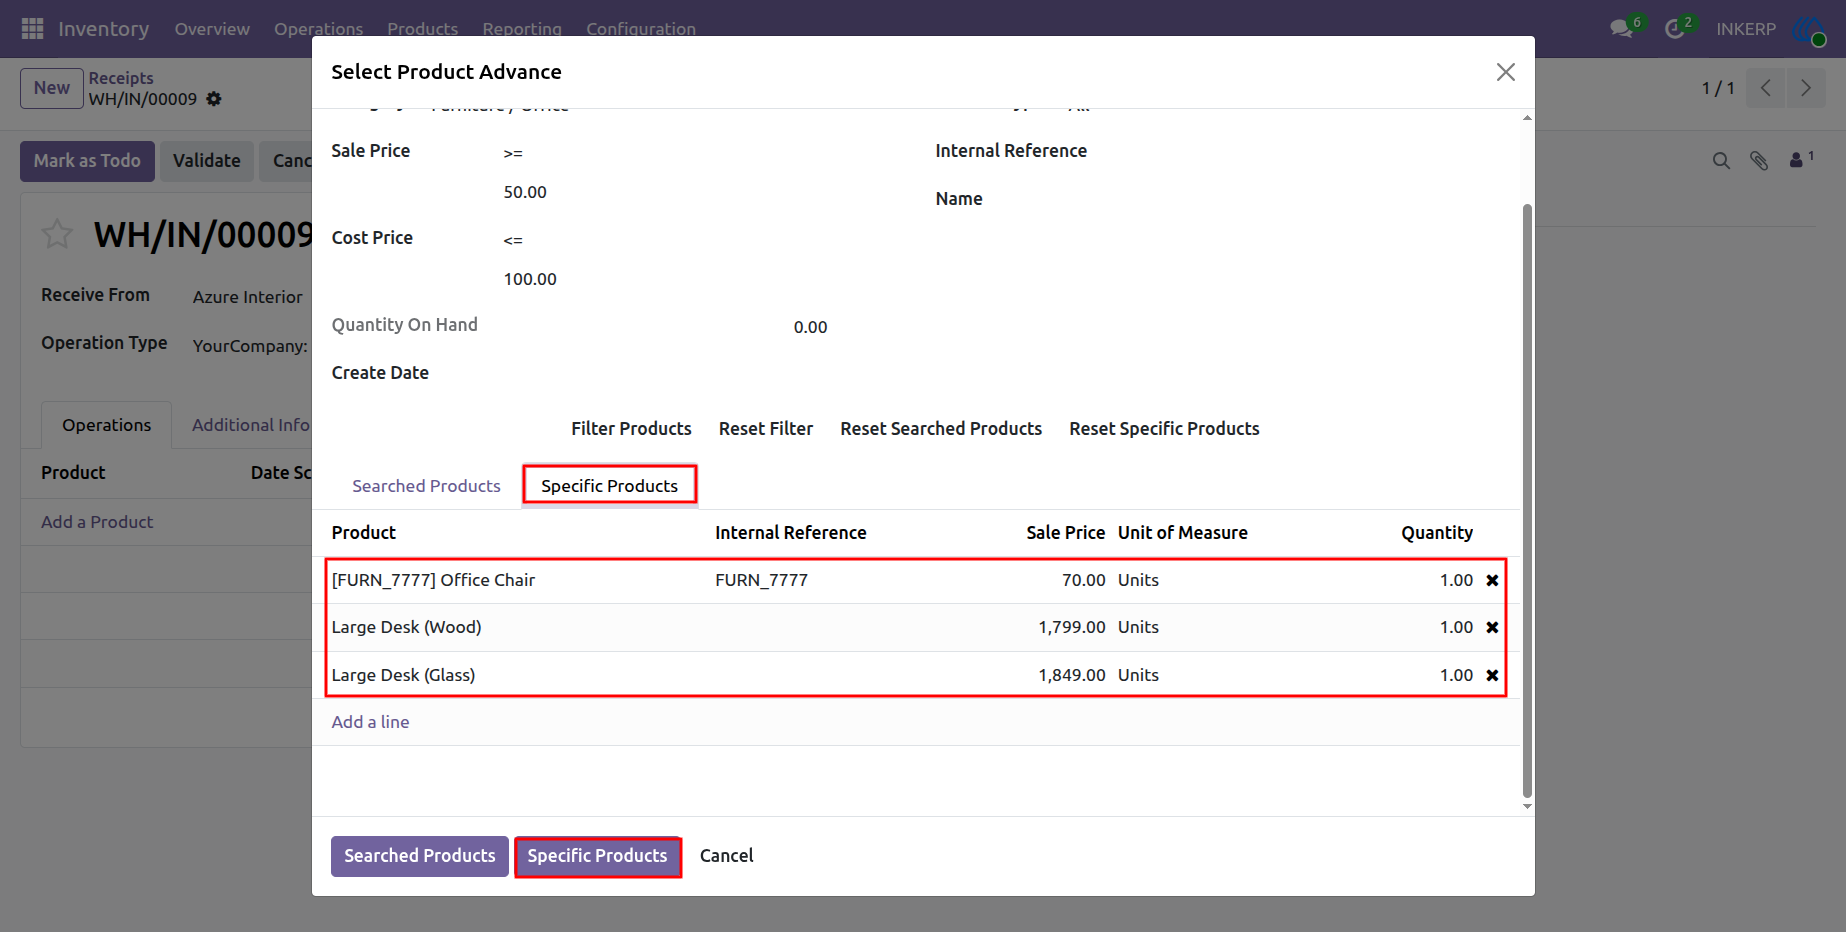
Task: Open Configuration menu
Action: coord(641,29)
